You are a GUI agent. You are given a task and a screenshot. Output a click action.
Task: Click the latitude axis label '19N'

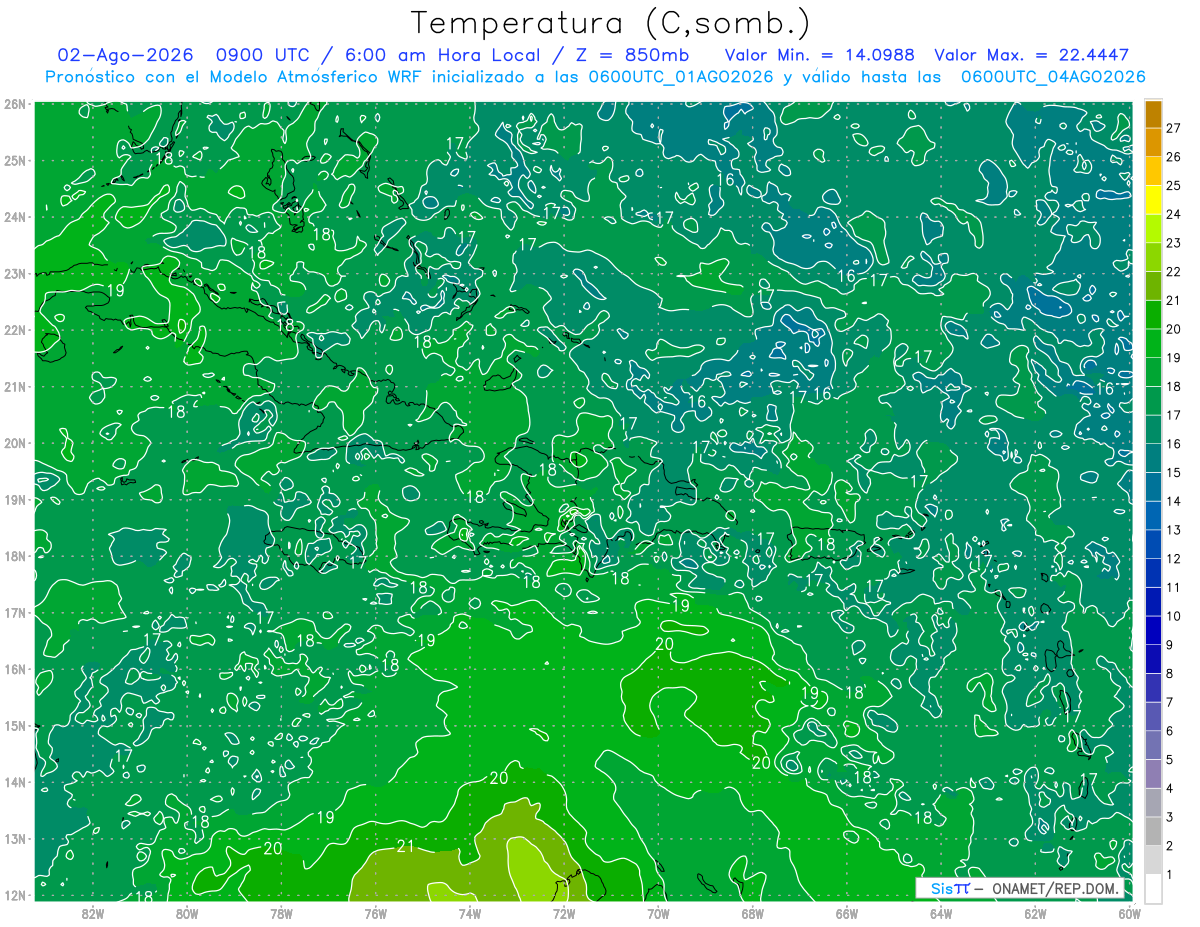(x=15, y=499)
